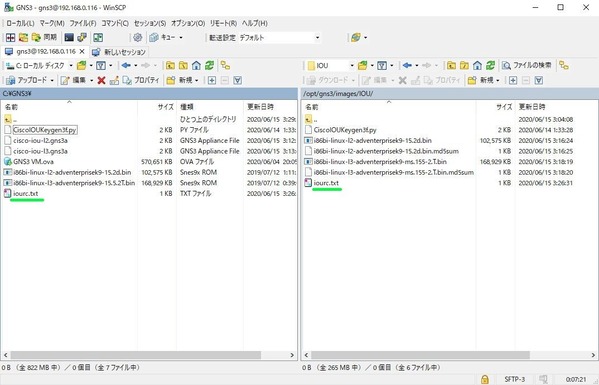Click the red delete X icon
This screenshot has height=385, width=599.
pos(101,80)
